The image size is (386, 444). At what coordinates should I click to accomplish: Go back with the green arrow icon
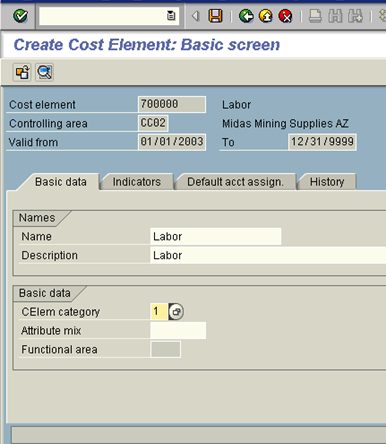click(x=246, y=16)
